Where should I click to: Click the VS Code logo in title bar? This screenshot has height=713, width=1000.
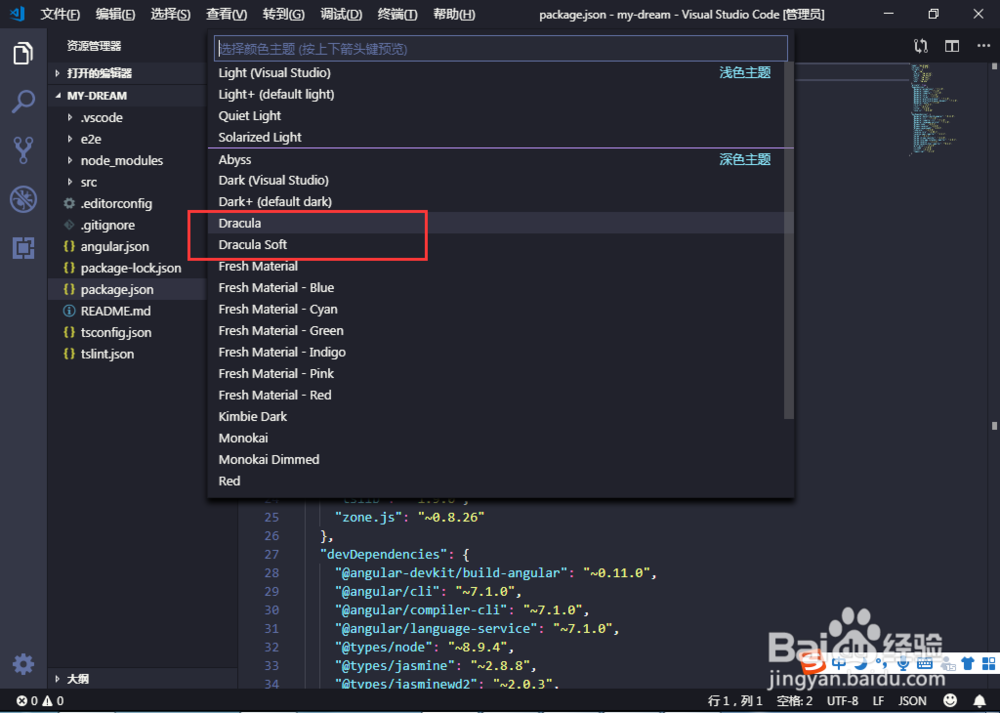(x=17, y=13)
